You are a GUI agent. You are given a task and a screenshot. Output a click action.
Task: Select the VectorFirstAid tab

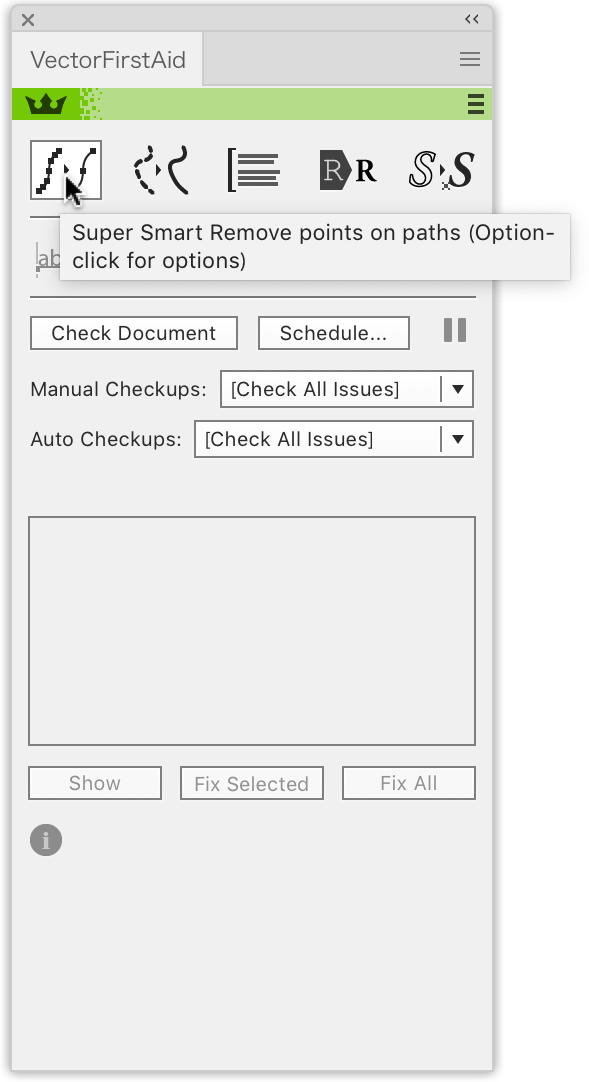(x=108, y=60)
